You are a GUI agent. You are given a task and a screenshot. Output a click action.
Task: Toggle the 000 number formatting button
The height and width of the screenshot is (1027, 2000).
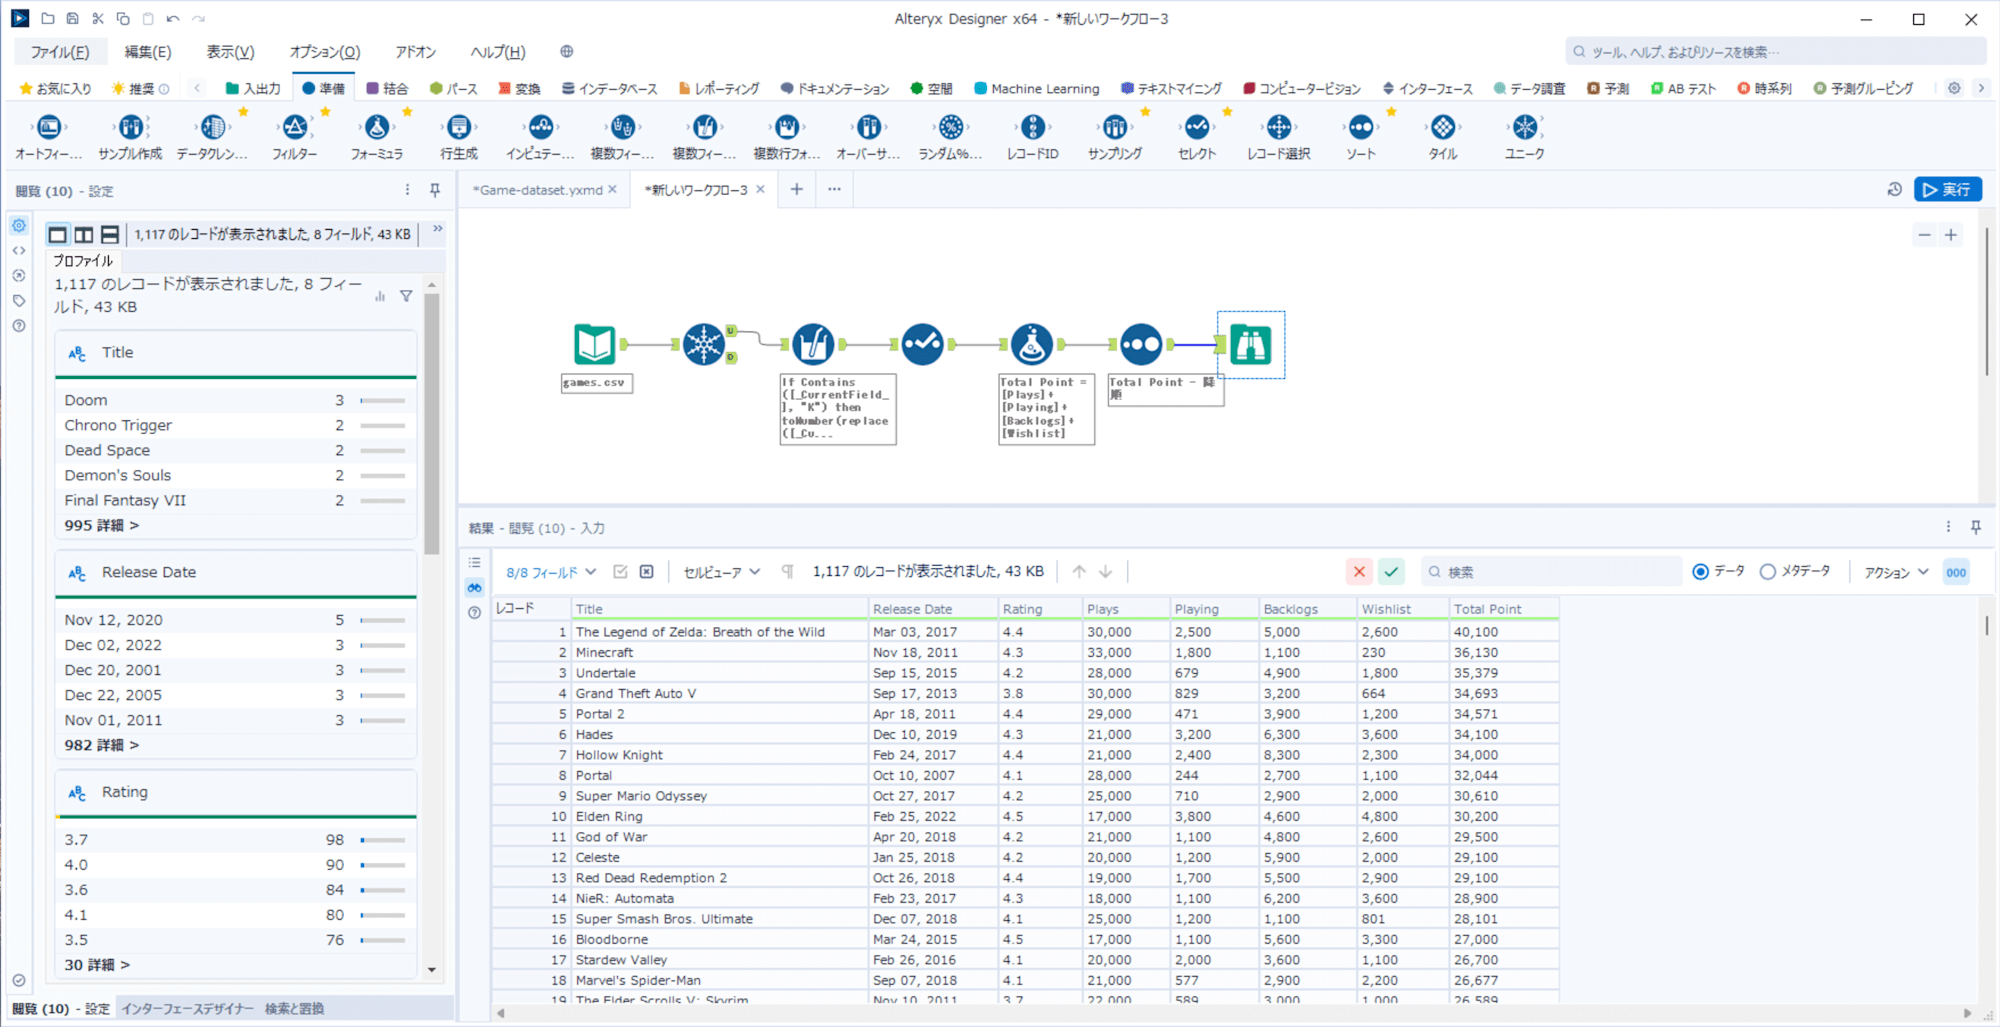point(1956,572)
